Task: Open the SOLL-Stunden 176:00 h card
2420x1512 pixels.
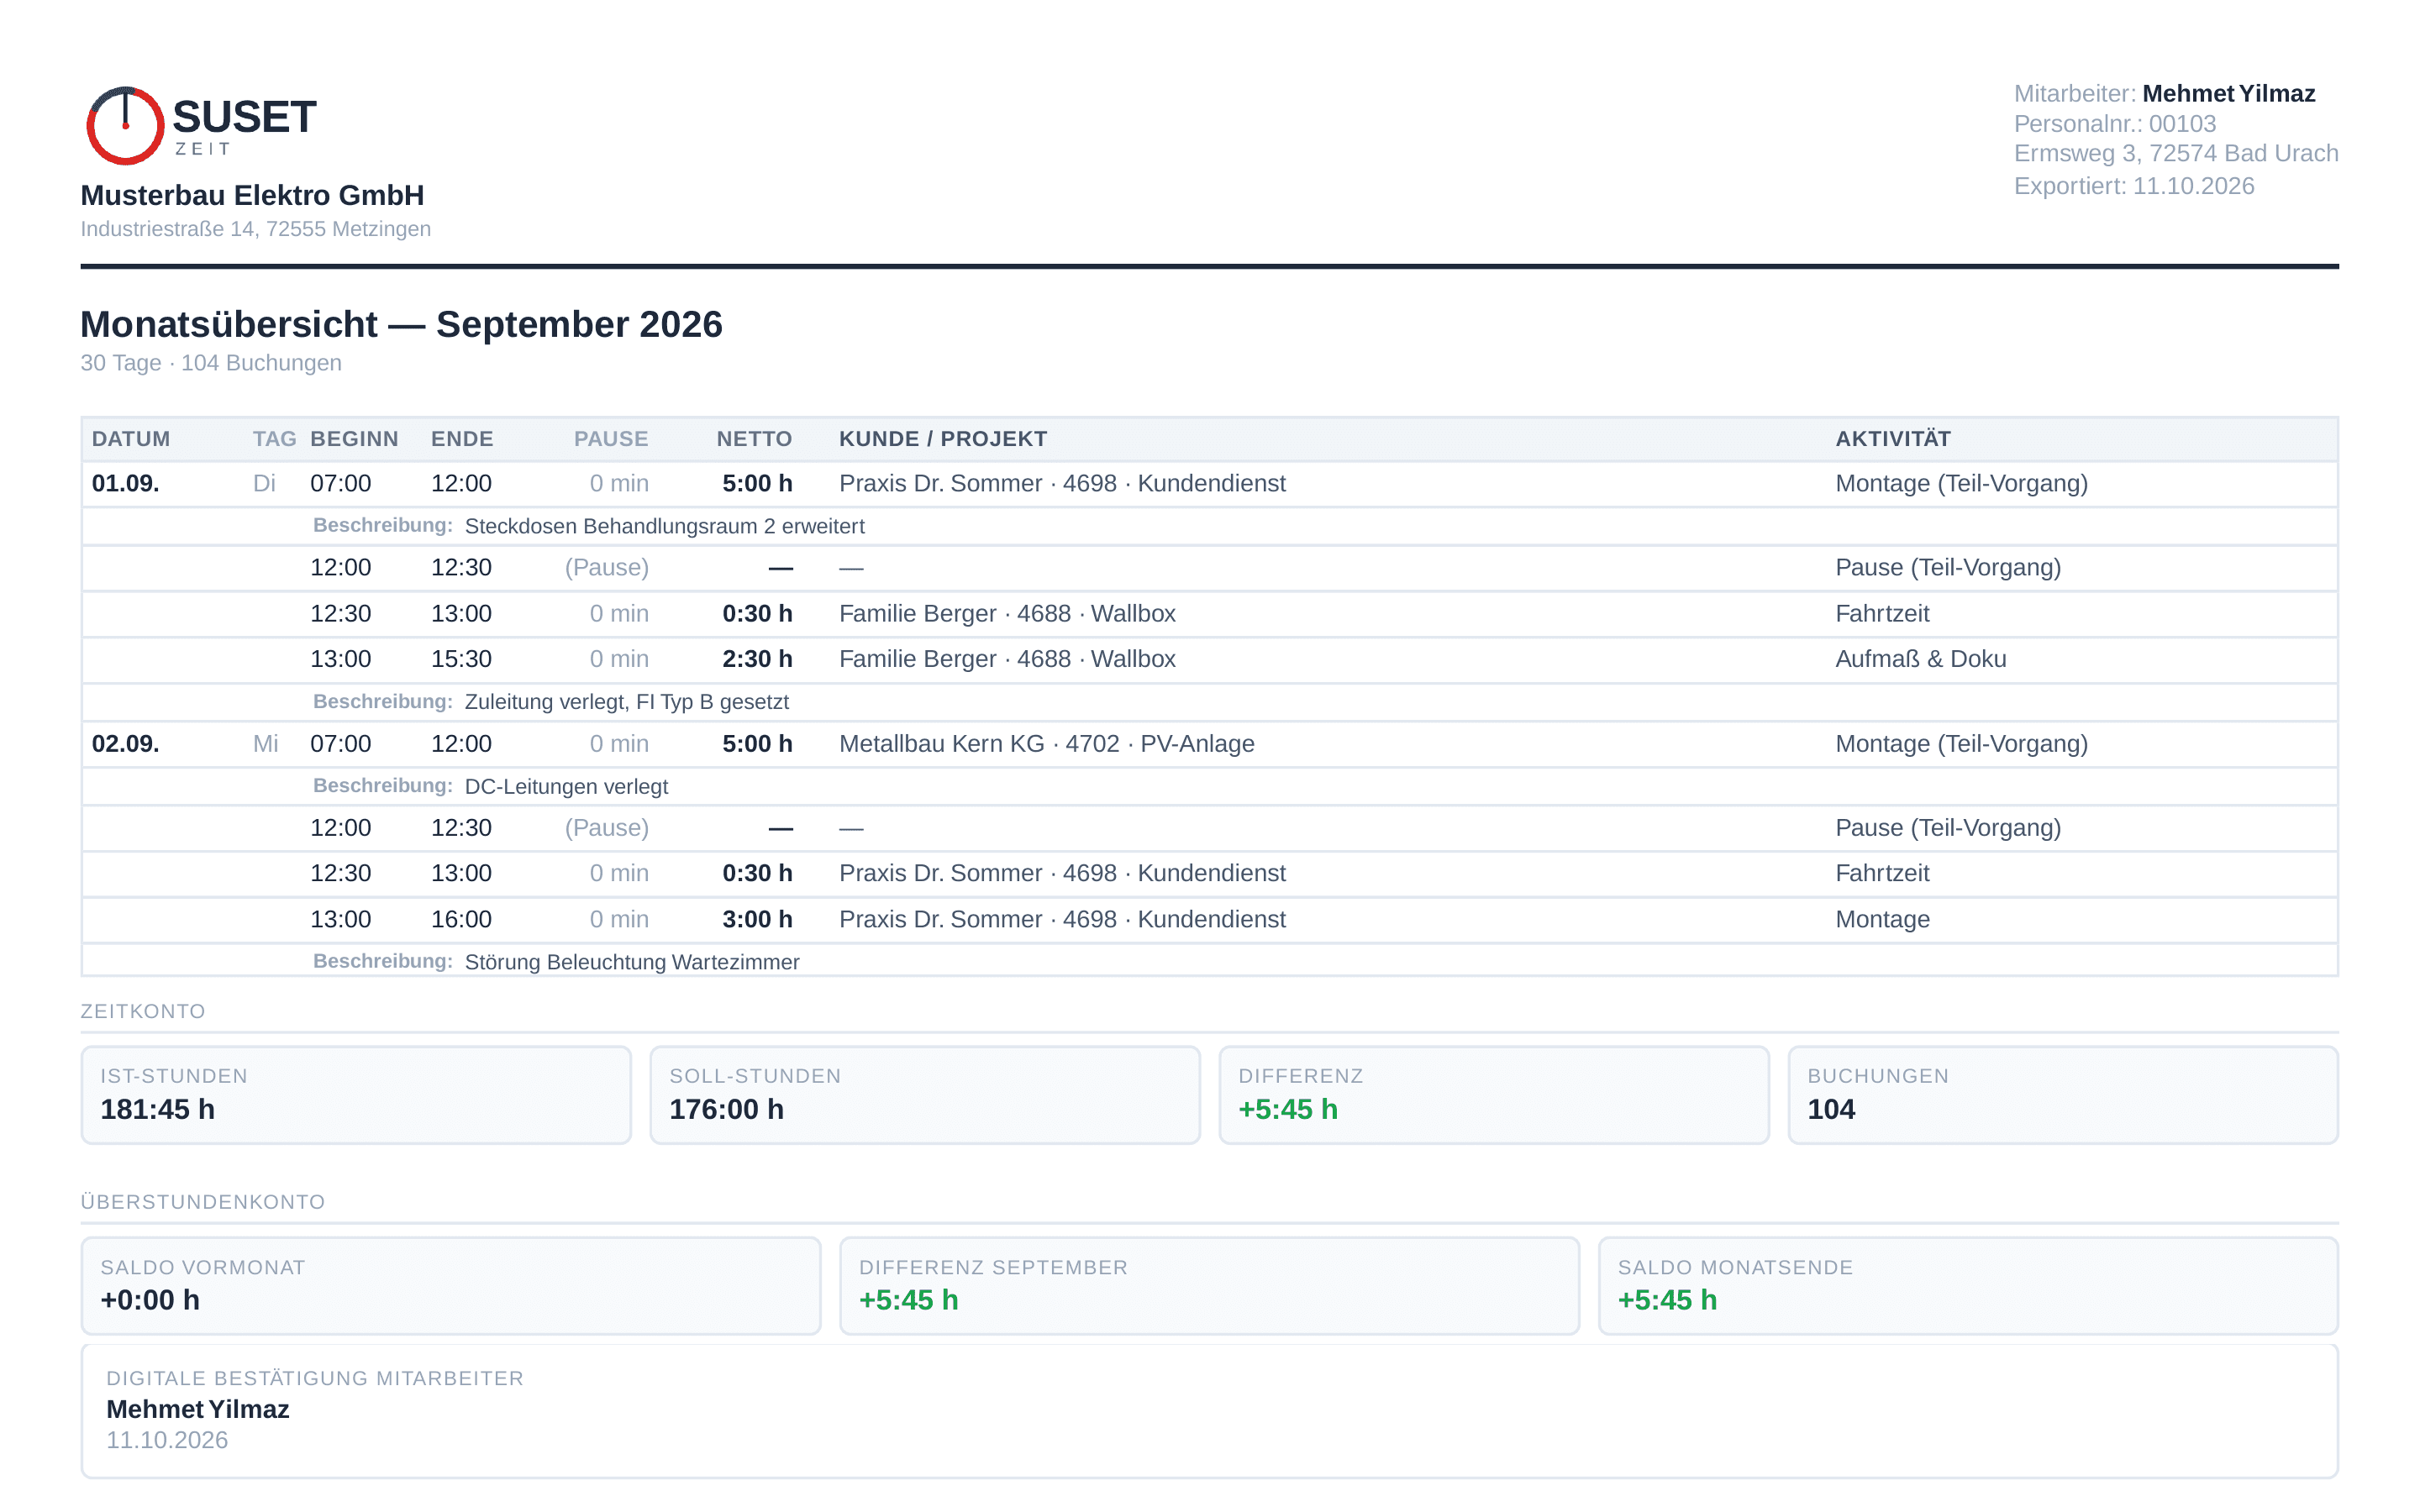Action: 925,1095
